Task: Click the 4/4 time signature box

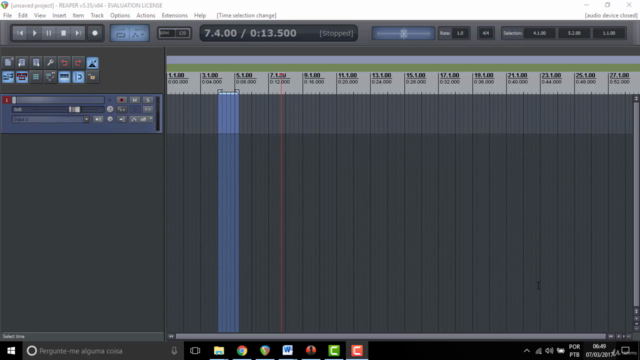Action: pyautogui.click(x=486, y=33)
